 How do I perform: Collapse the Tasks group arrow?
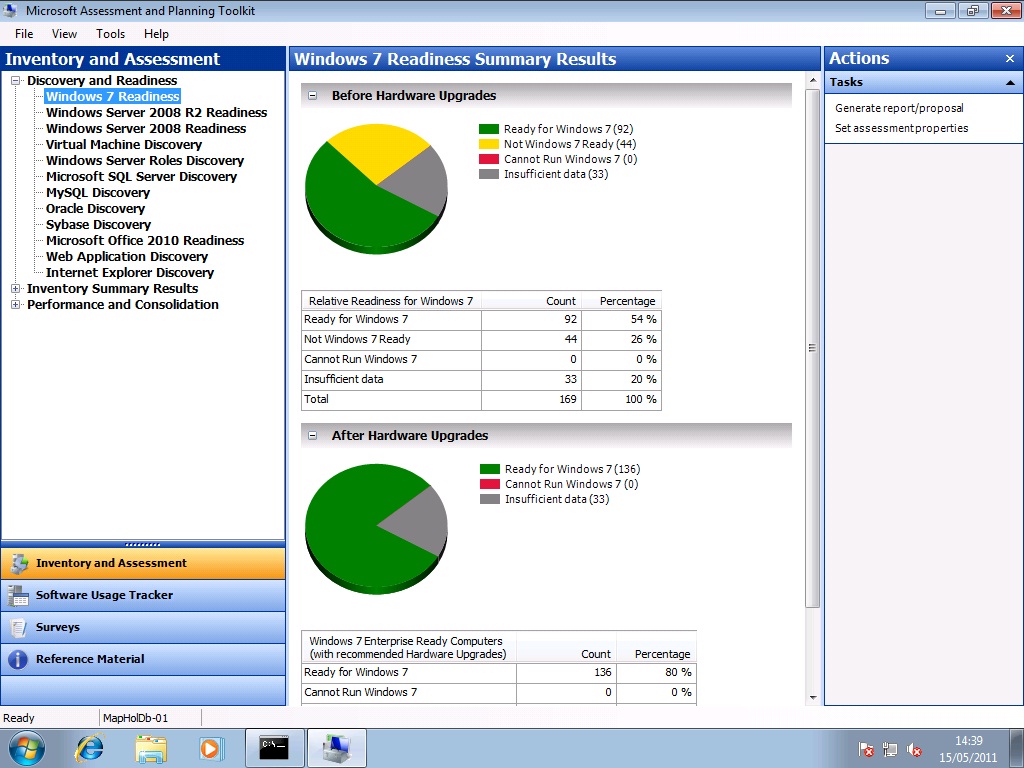point(1010,82)
